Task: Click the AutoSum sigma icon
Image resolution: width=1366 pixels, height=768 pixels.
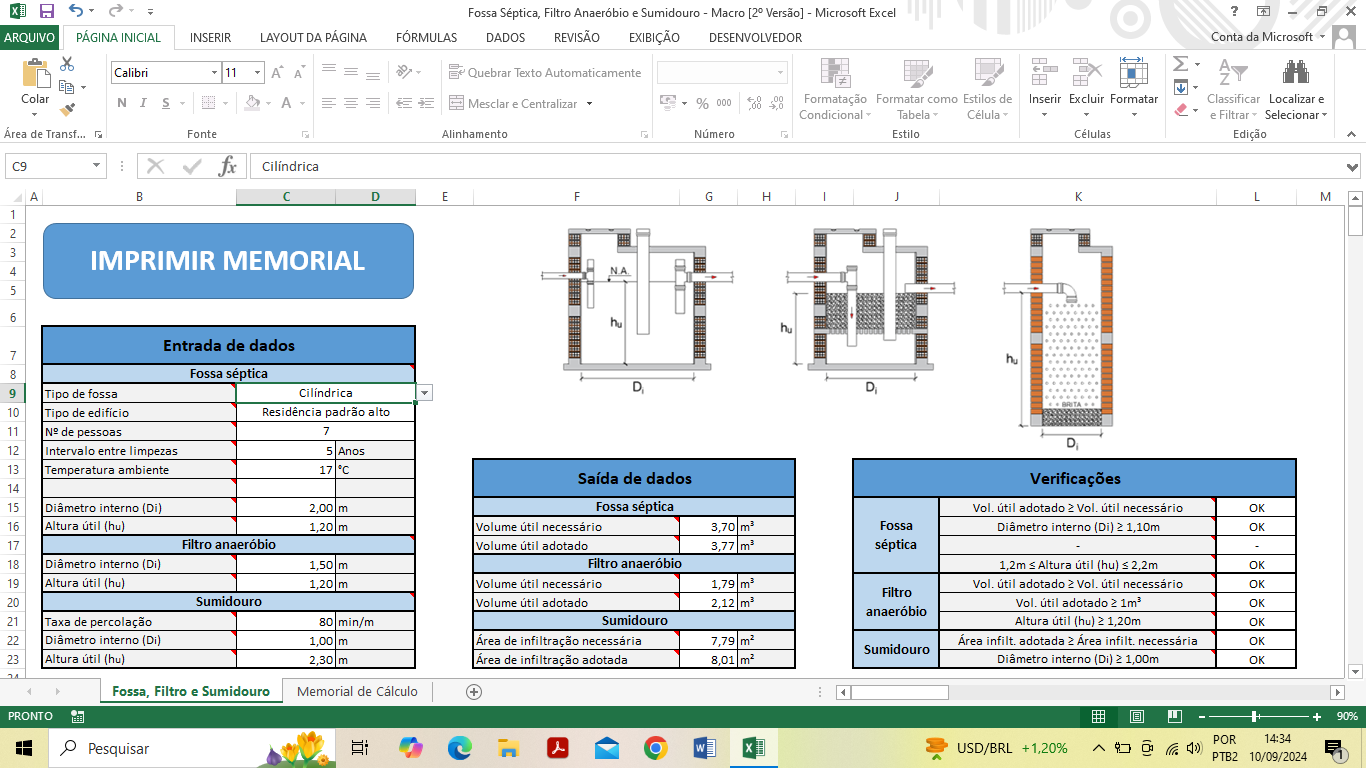Action: [x=1180, y=64]
